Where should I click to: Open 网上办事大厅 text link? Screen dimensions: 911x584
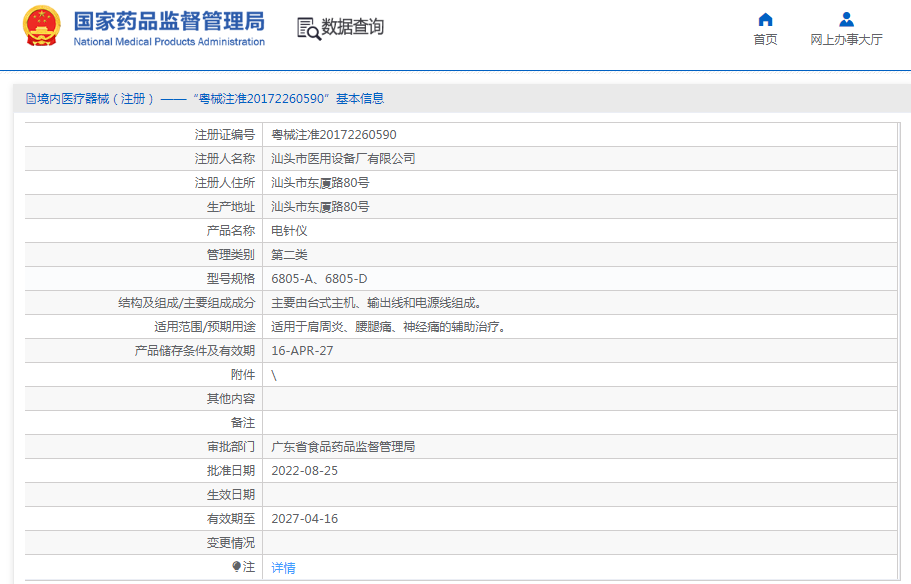click(x=846, y=40)
